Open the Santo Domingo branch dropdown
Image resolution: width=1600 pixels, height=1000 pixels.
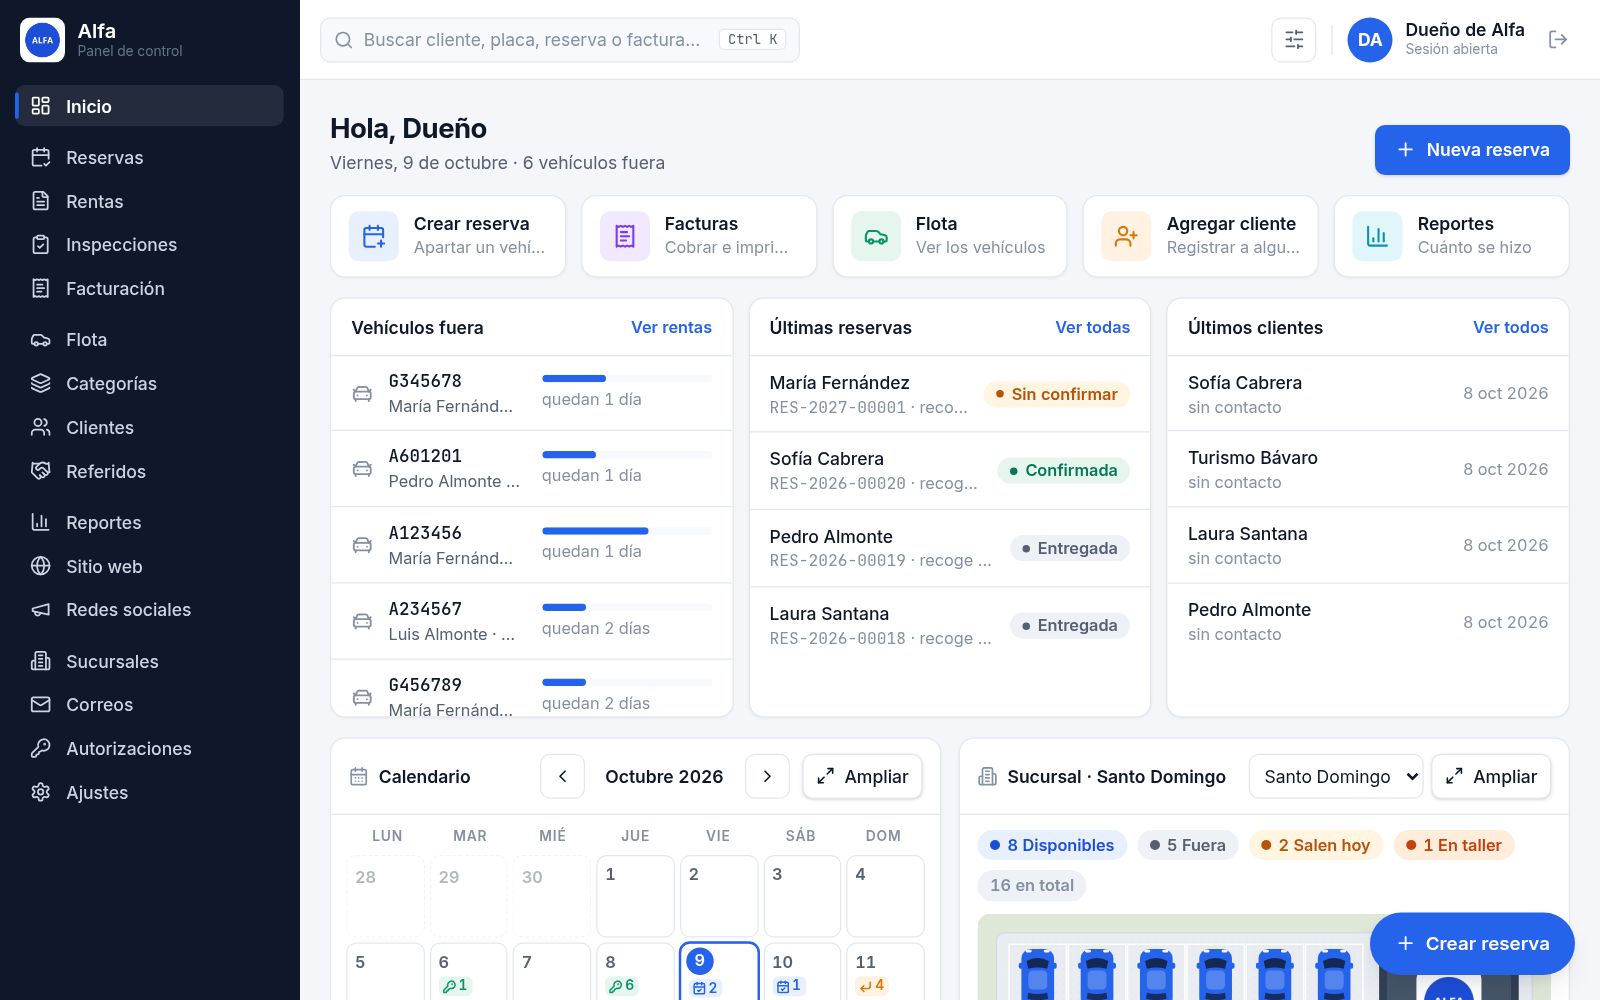(x=1336, y=777)
